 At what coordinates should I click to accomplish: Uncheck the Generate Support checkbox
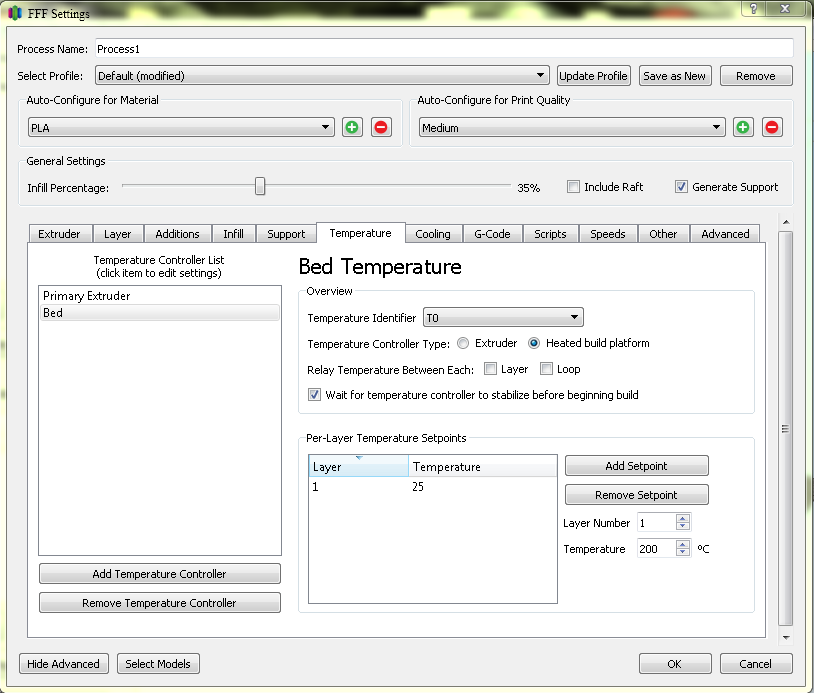[x=681, y=187]
